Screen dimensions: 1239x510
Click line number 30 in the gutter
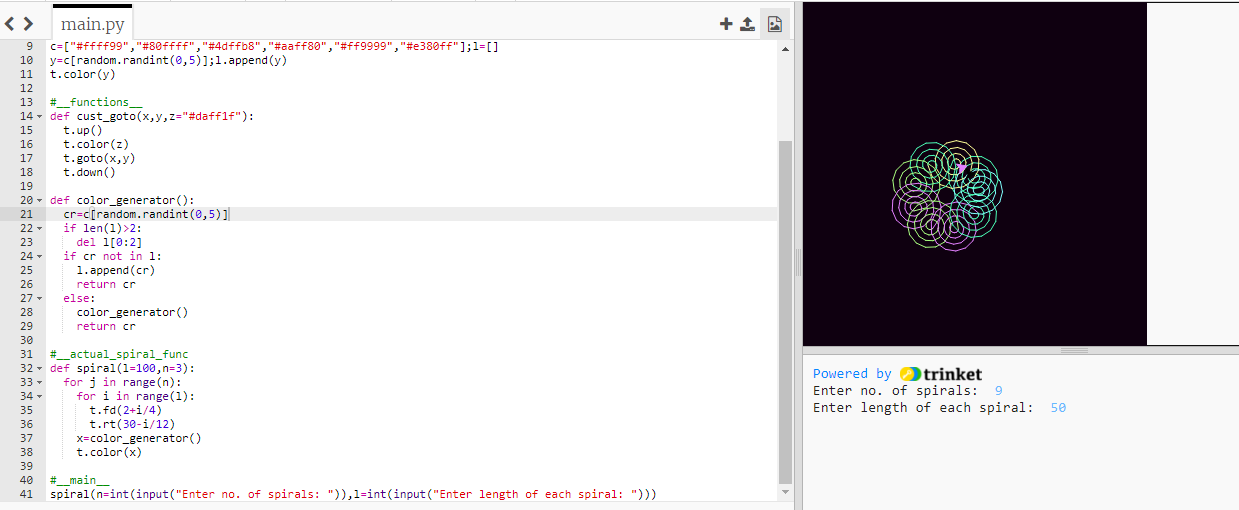tap(27, 340)
